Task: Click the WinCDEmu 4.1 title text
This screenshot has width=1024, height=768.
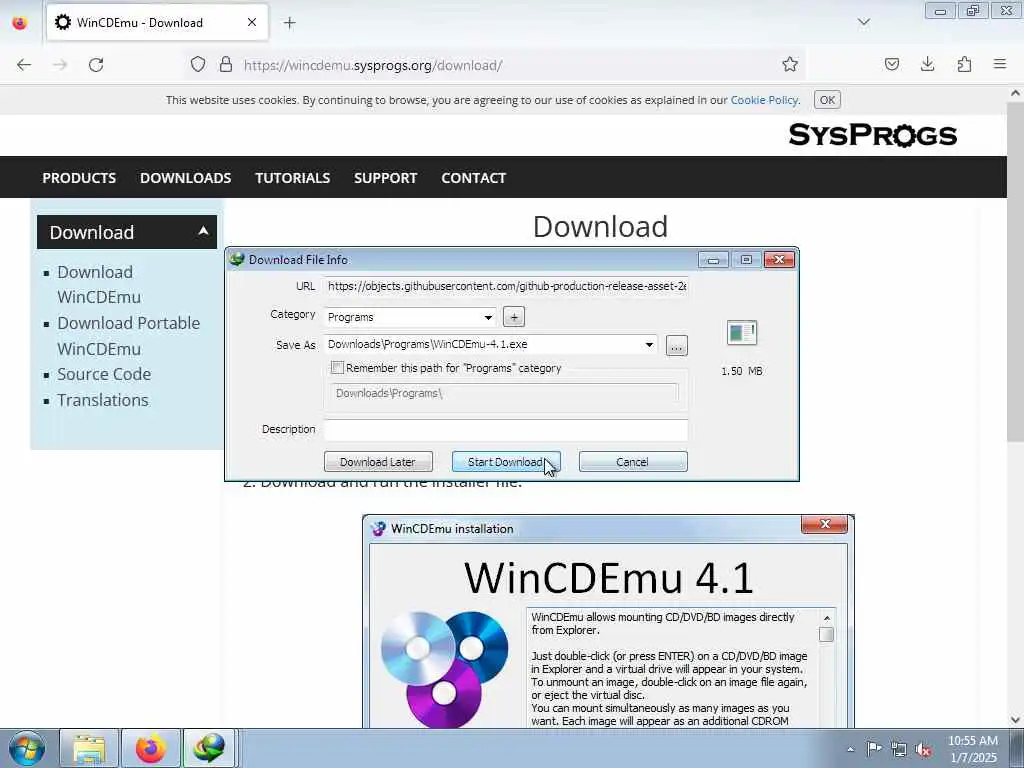Action: point(609,577)
